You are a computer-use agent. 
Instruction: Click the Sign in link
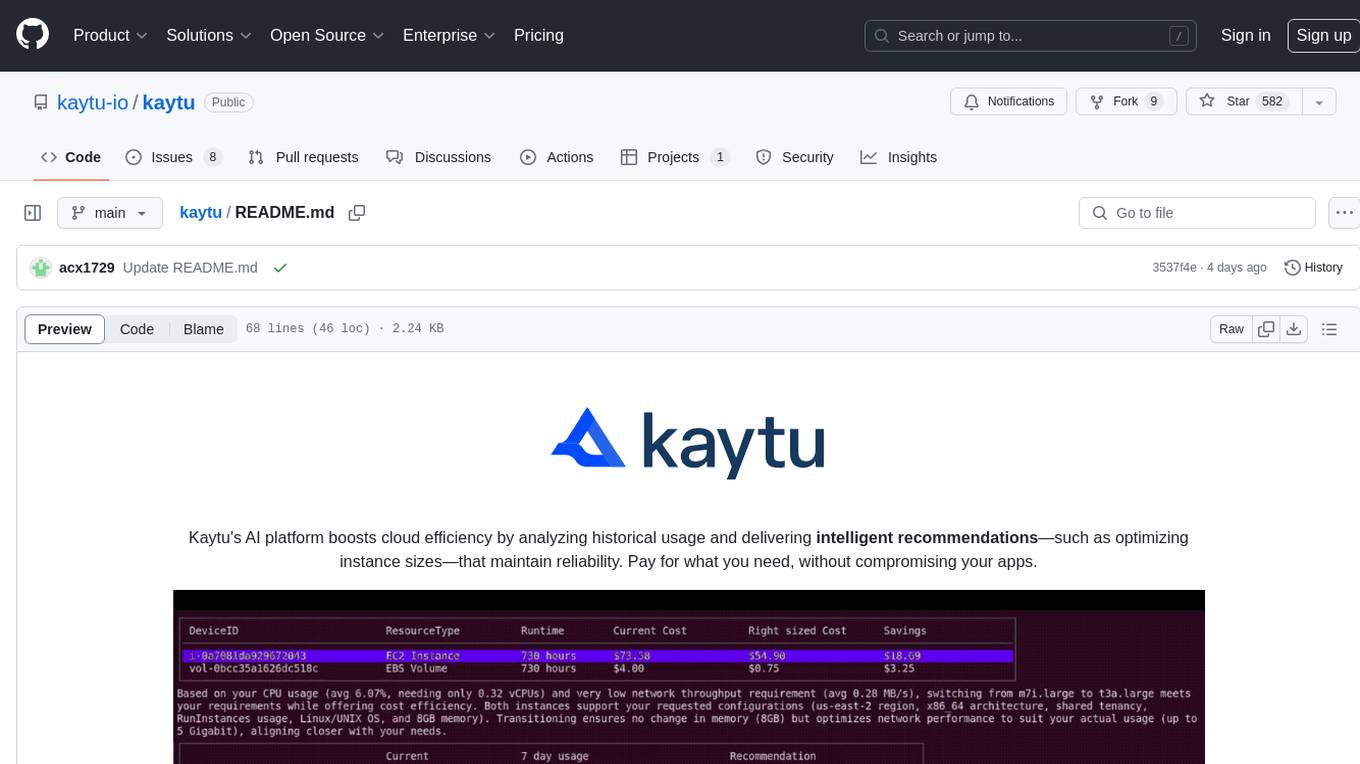[x=1246, y=35]
